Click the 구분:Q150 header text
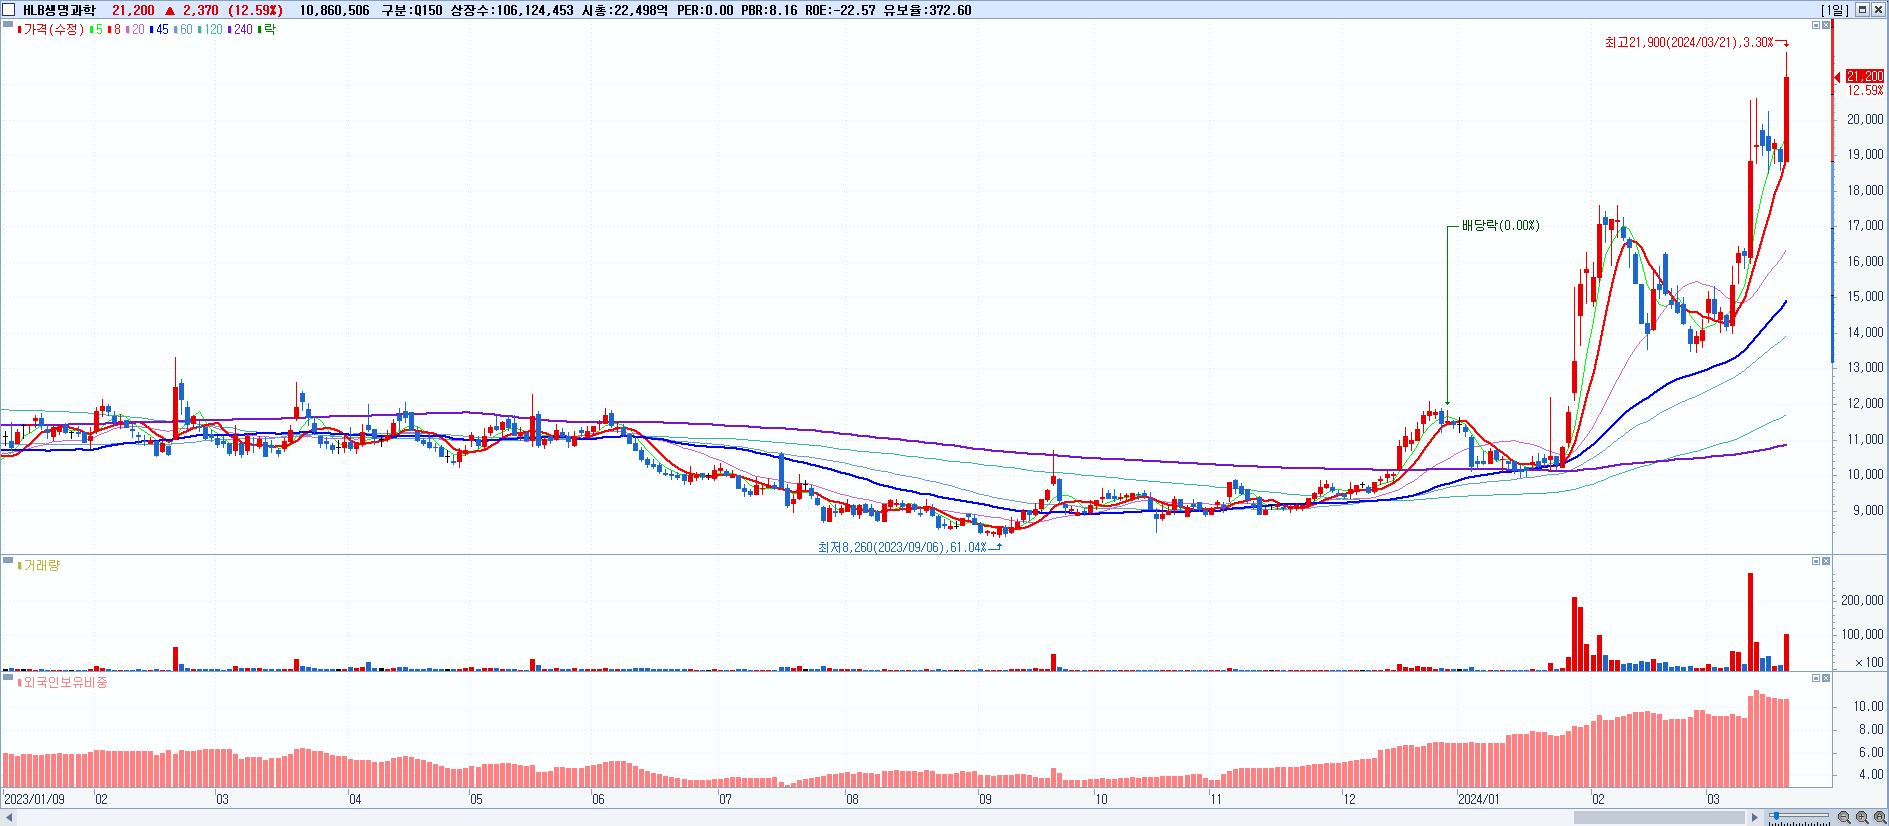 point(412,10)
